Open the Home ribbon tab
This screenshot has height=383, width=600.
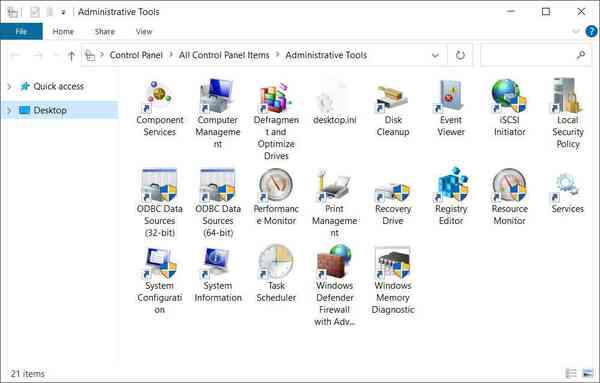(x=63, y=31)
